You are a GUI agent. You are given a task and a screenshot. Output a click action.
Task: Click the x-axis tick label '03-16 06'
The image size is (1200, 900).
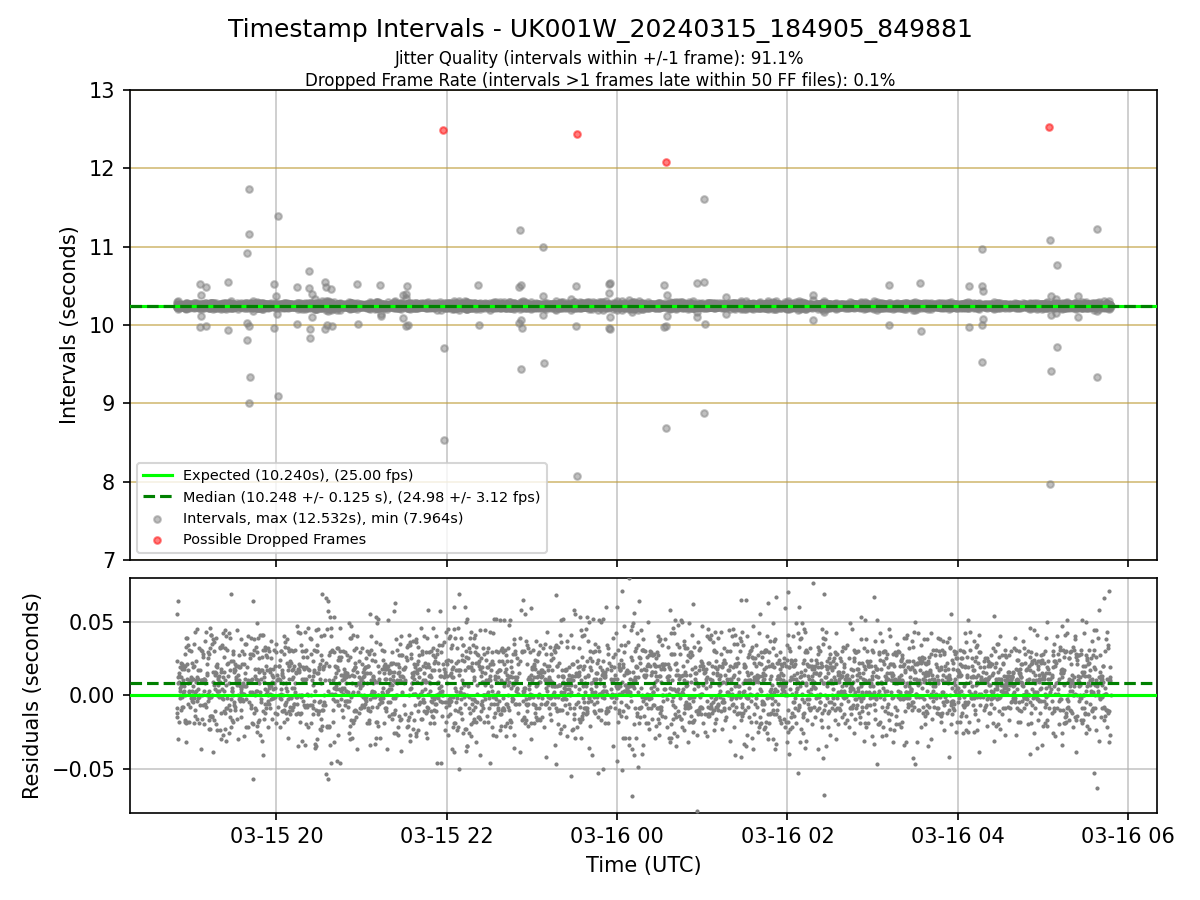coord(1128,836)
